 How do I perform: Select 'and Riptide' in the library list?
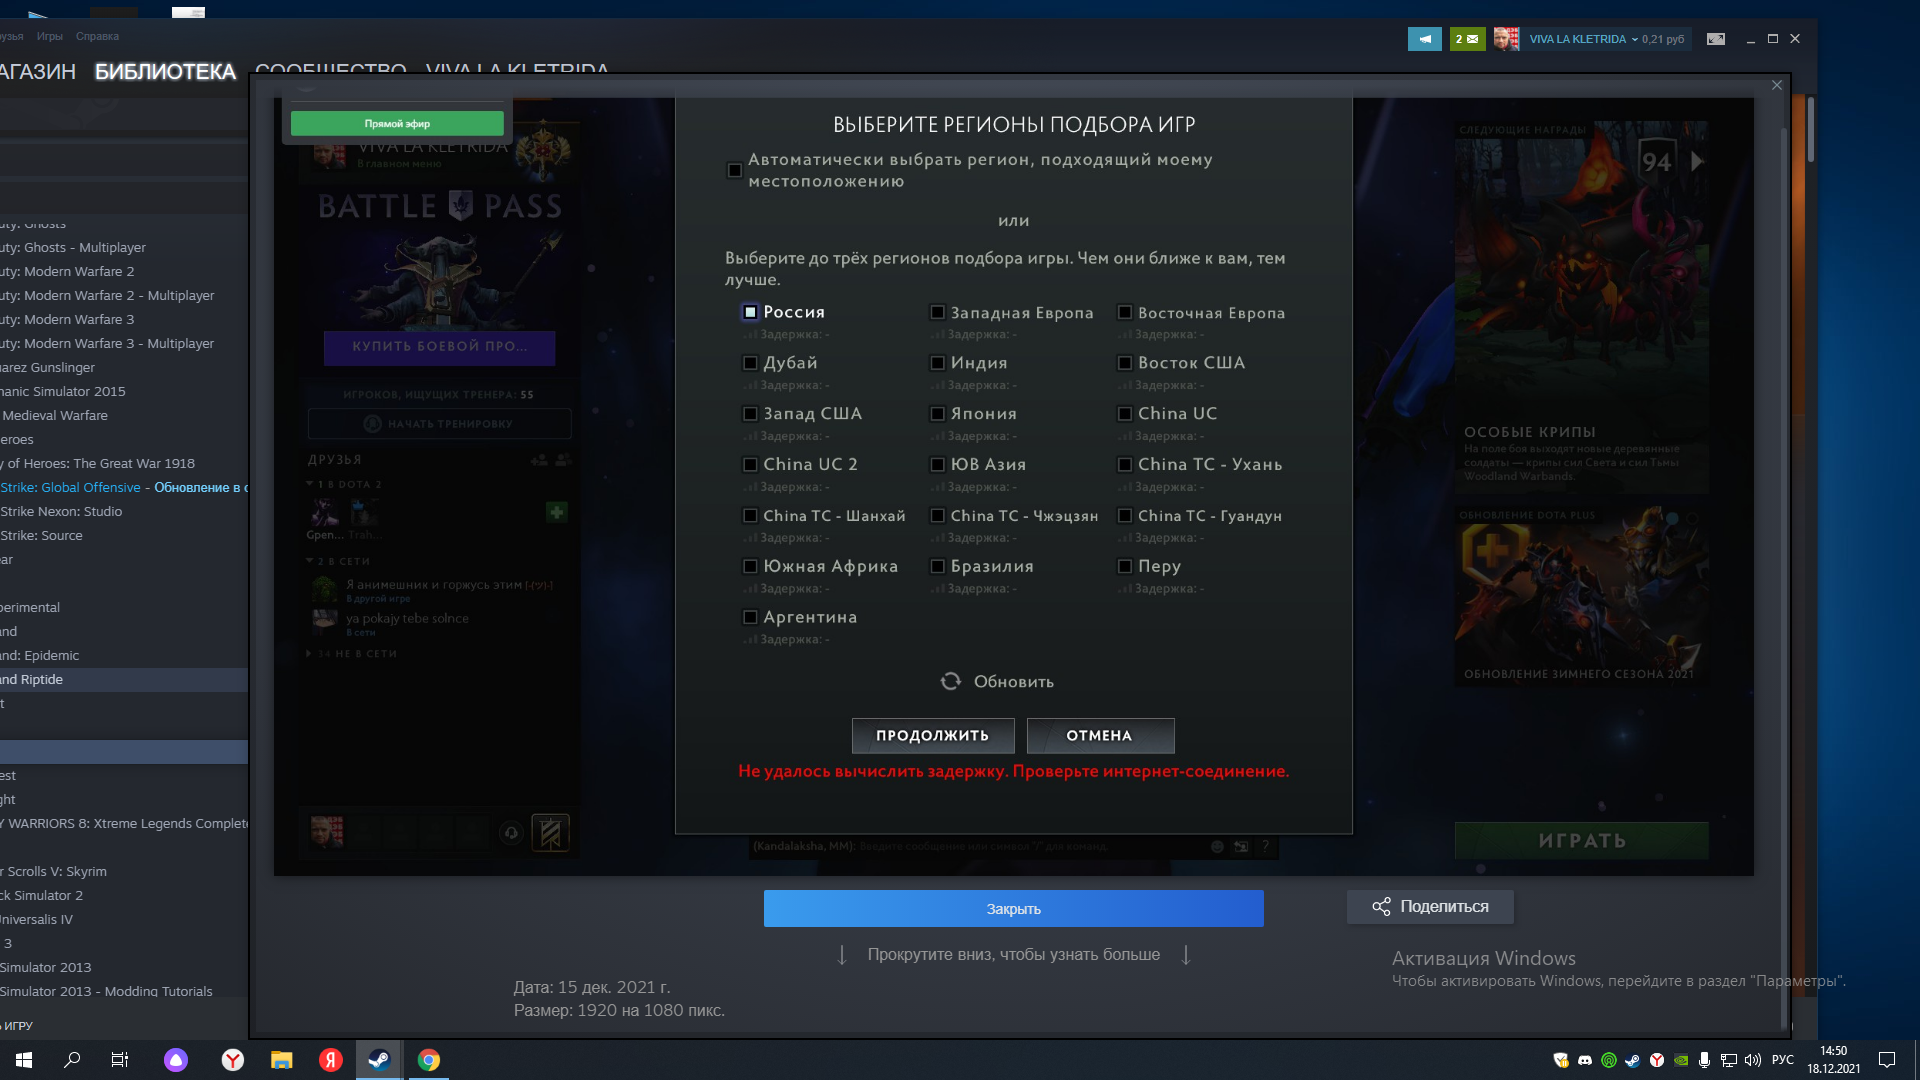tap(124, 680)
